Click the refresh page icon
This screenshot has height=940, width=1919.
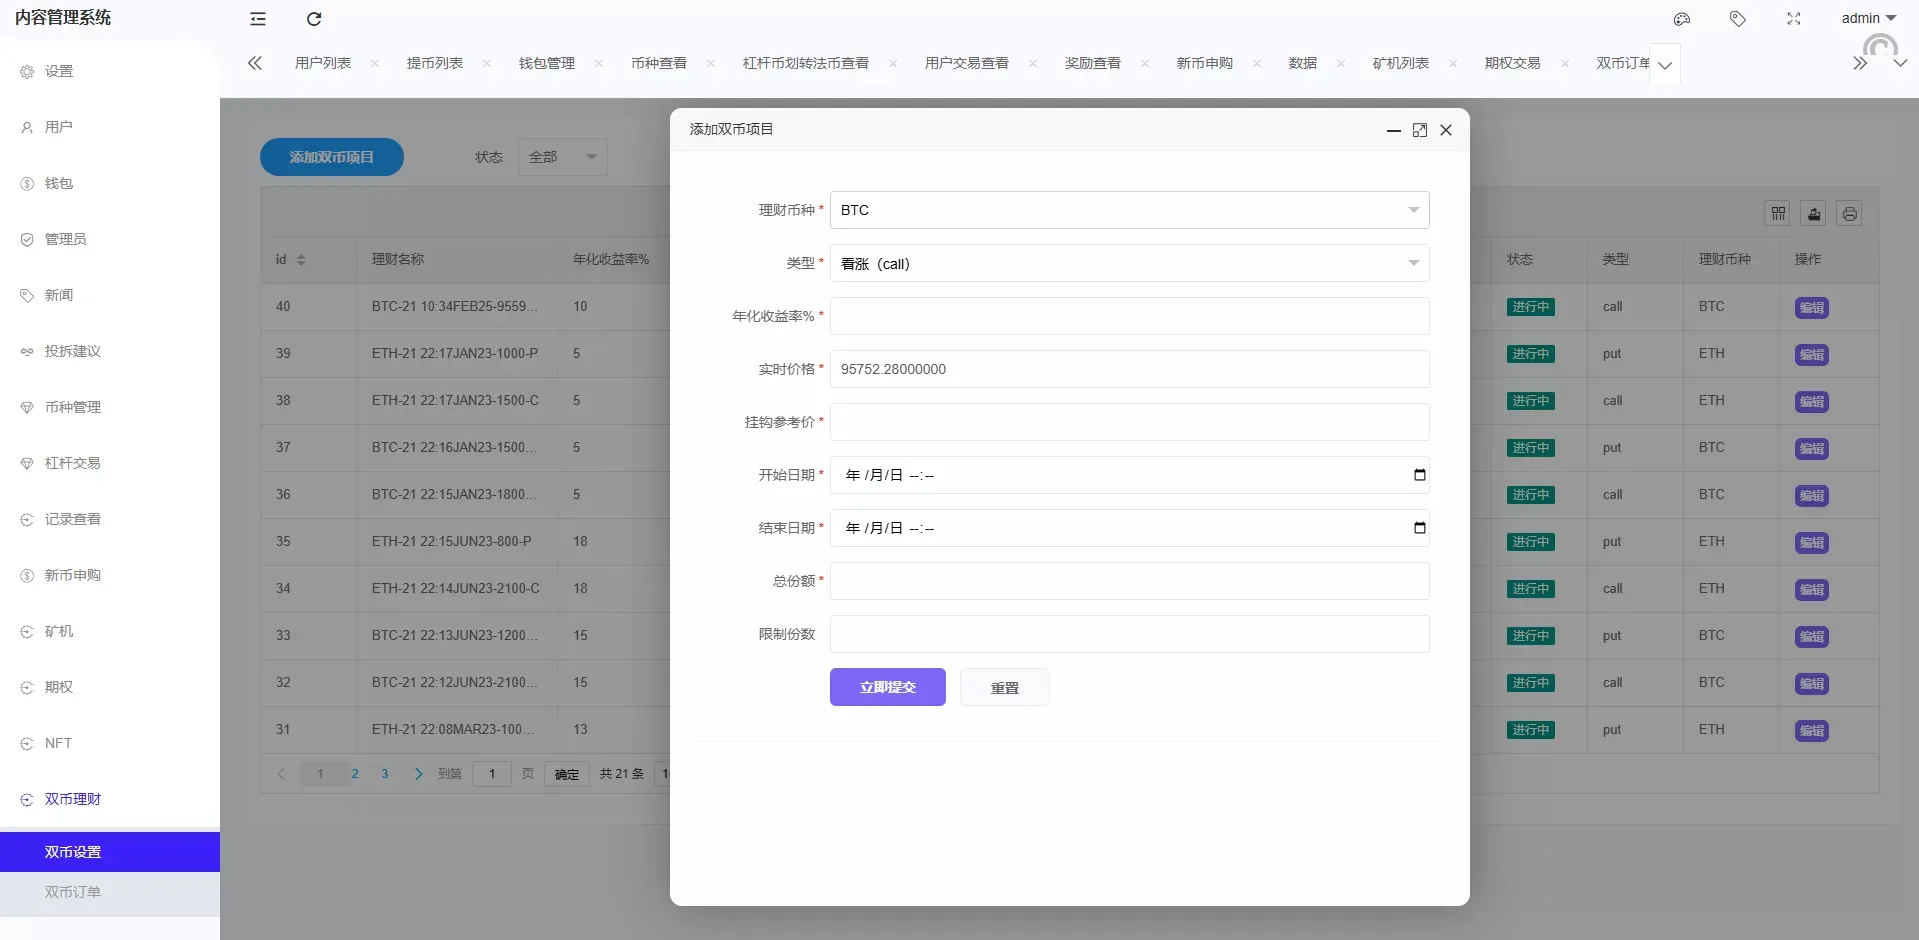[313, 19]
